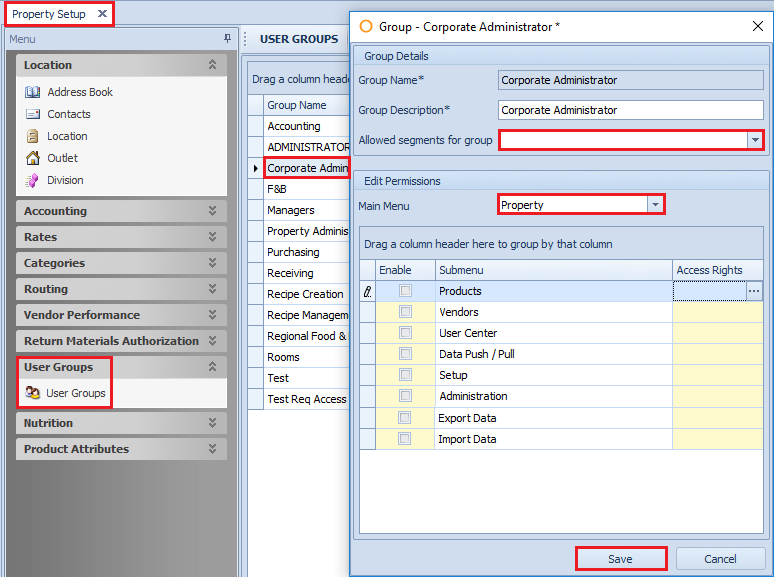
Task: Tick the Administration enable checkbox
Action: coord(405,396)
